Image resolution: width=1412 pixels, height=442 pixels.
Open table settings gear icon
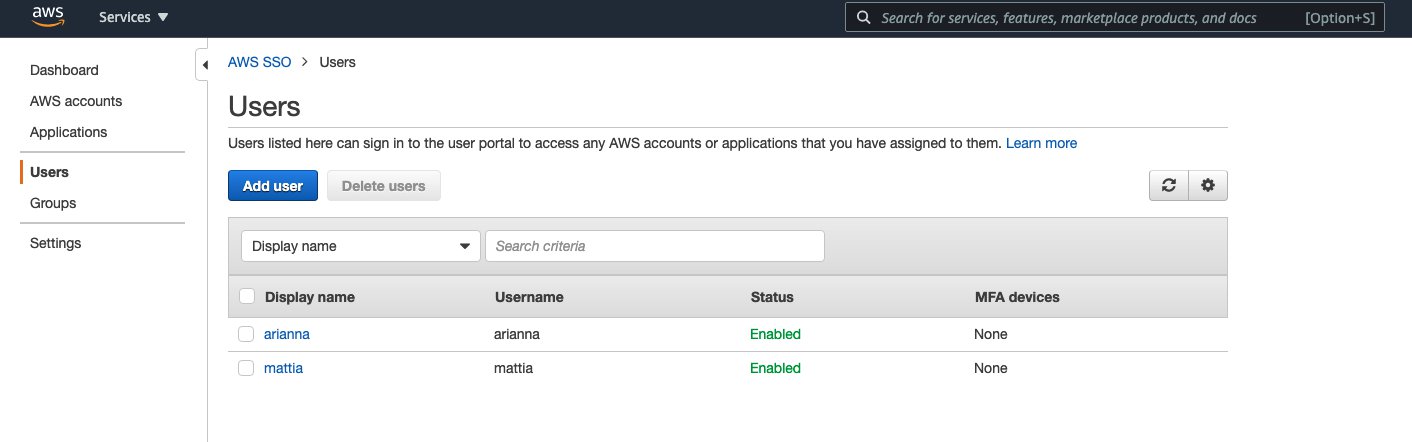[1208, 185]
